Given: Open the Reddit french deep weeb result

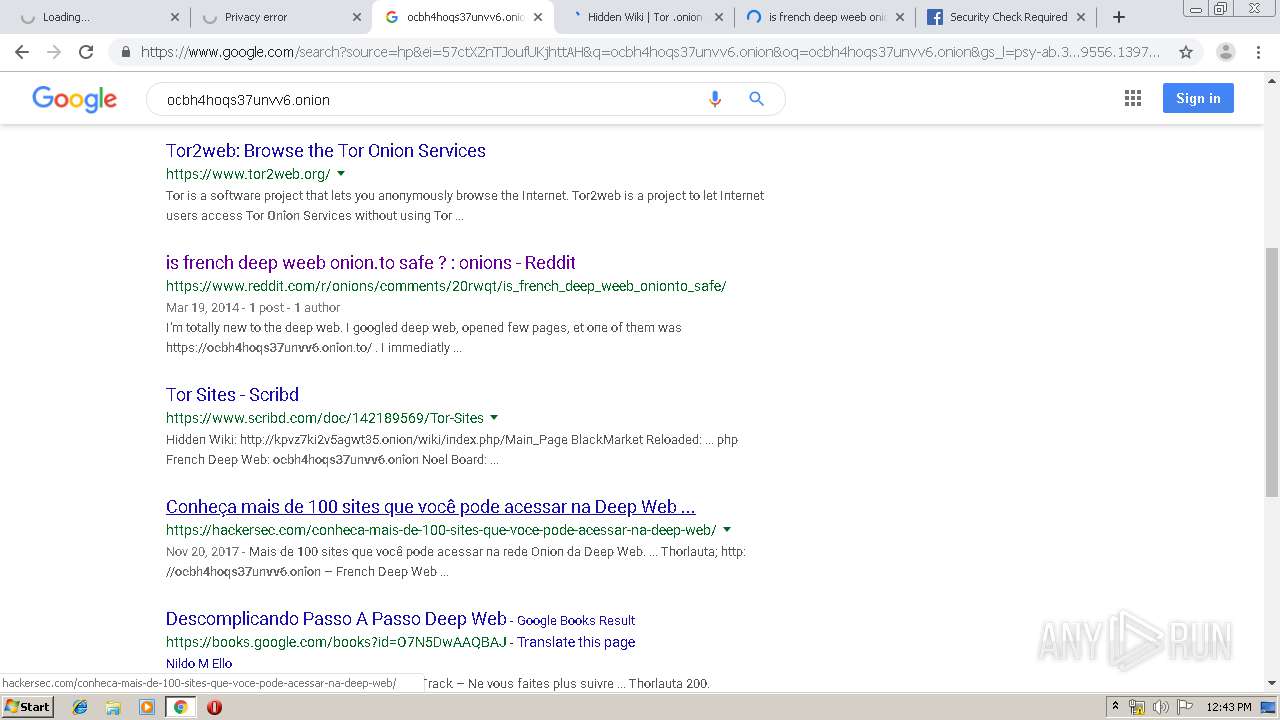Looking at the screenshot, I should click(x=371, y=263).
